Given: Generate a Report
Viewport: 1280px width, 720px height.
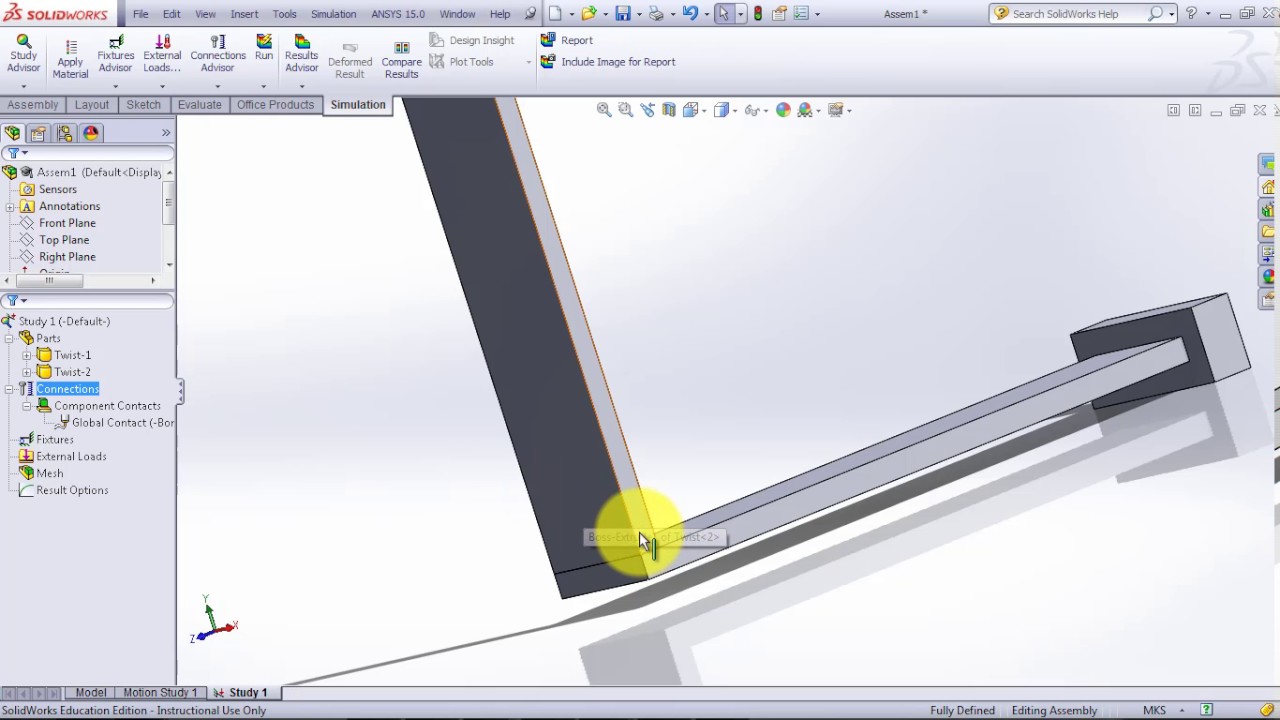Looking at the screenshot, I should pos(566,40).
